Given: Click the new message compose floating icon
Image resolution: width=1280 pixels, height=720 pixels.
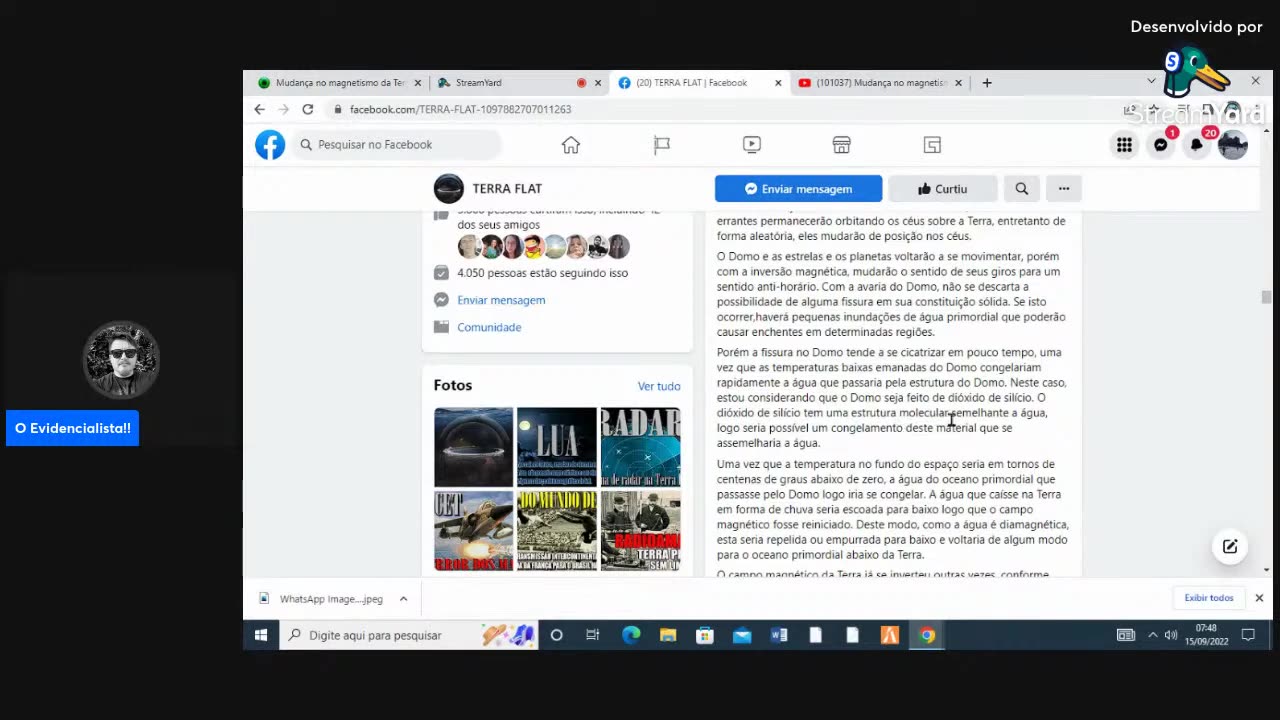Looking at the screenshot, I should pyautogui.click(x=1230, y=546).
